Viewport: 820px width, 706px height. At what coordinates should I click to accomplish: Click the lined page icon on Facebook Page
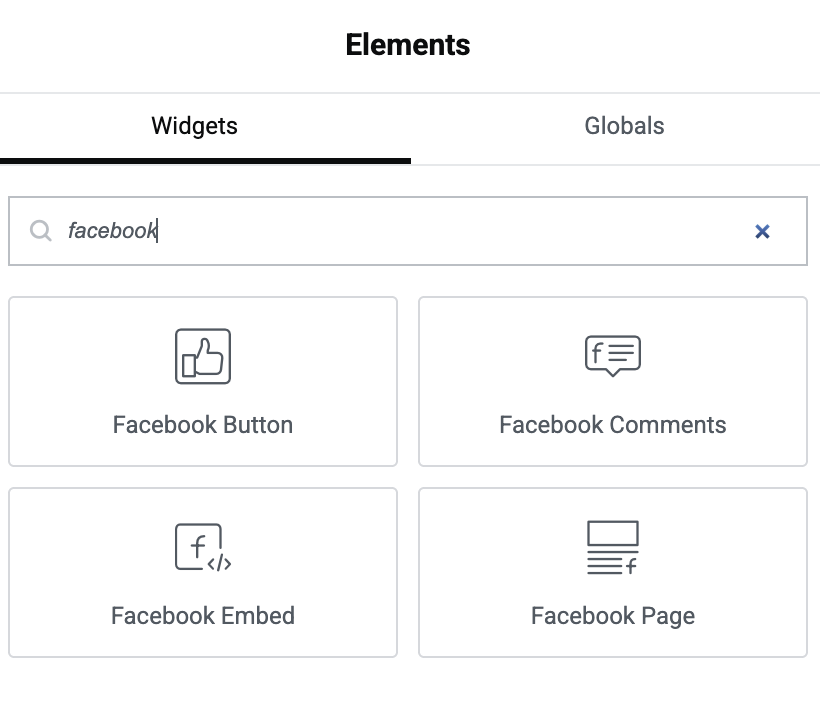click(613, 546)
